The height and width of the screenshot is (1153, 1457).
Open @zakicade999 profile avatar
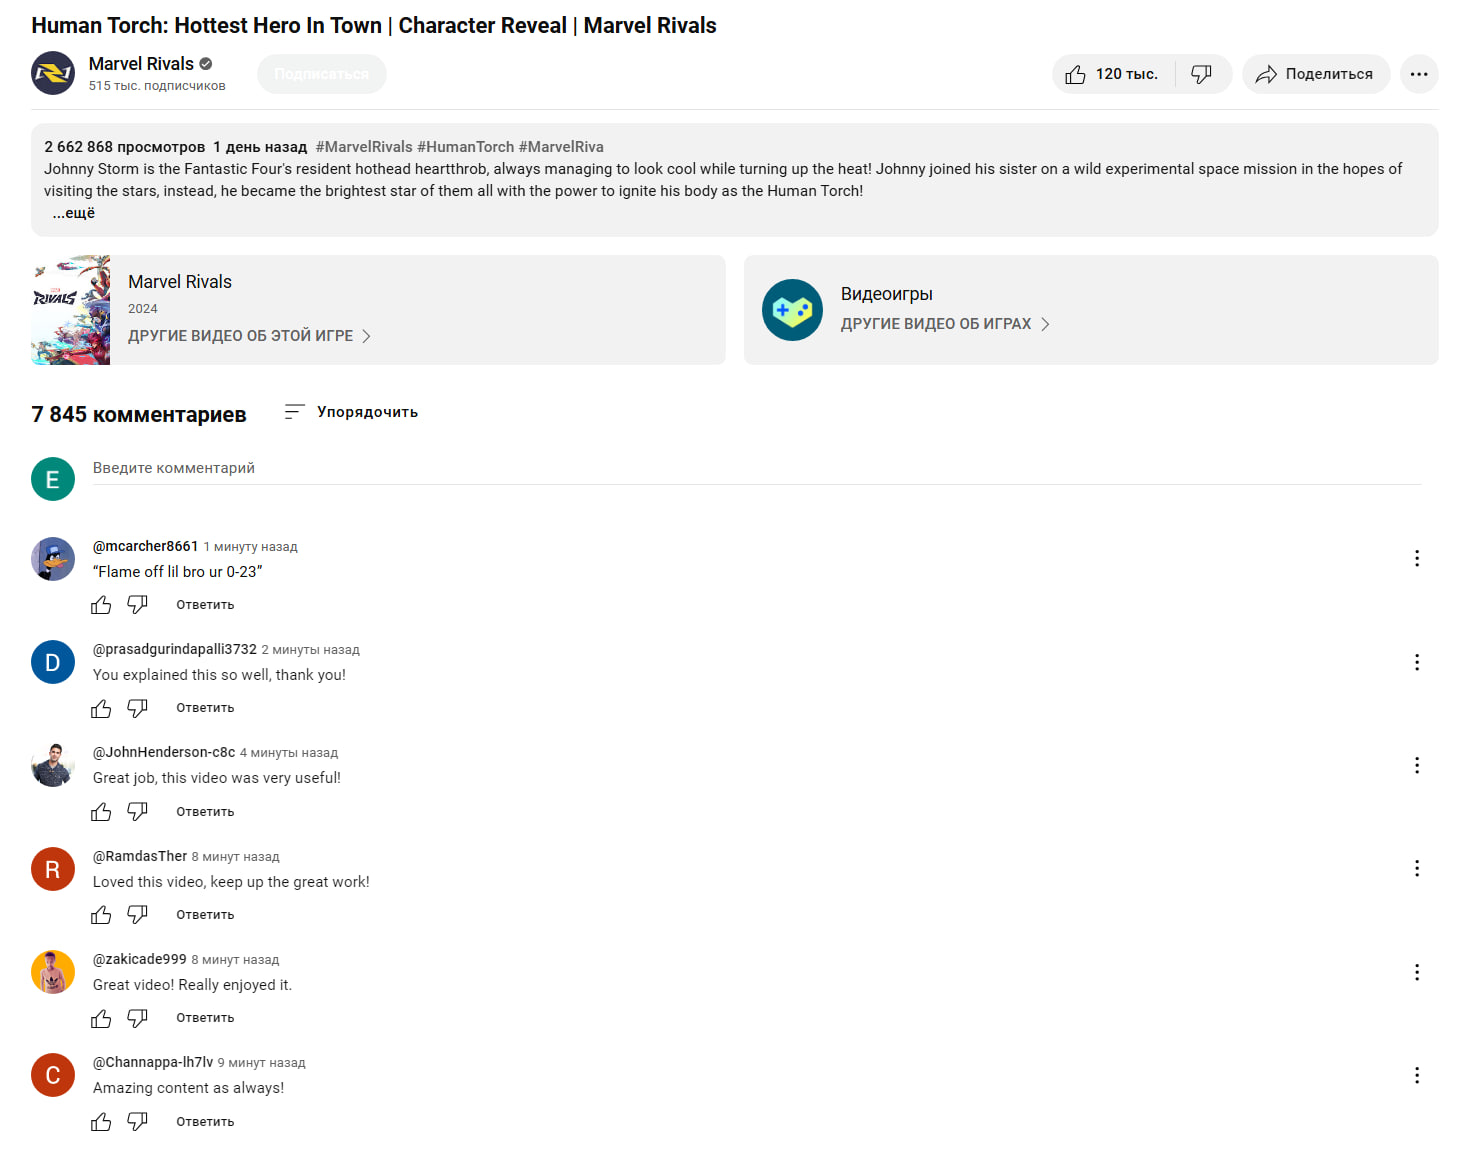click(53, 972)
